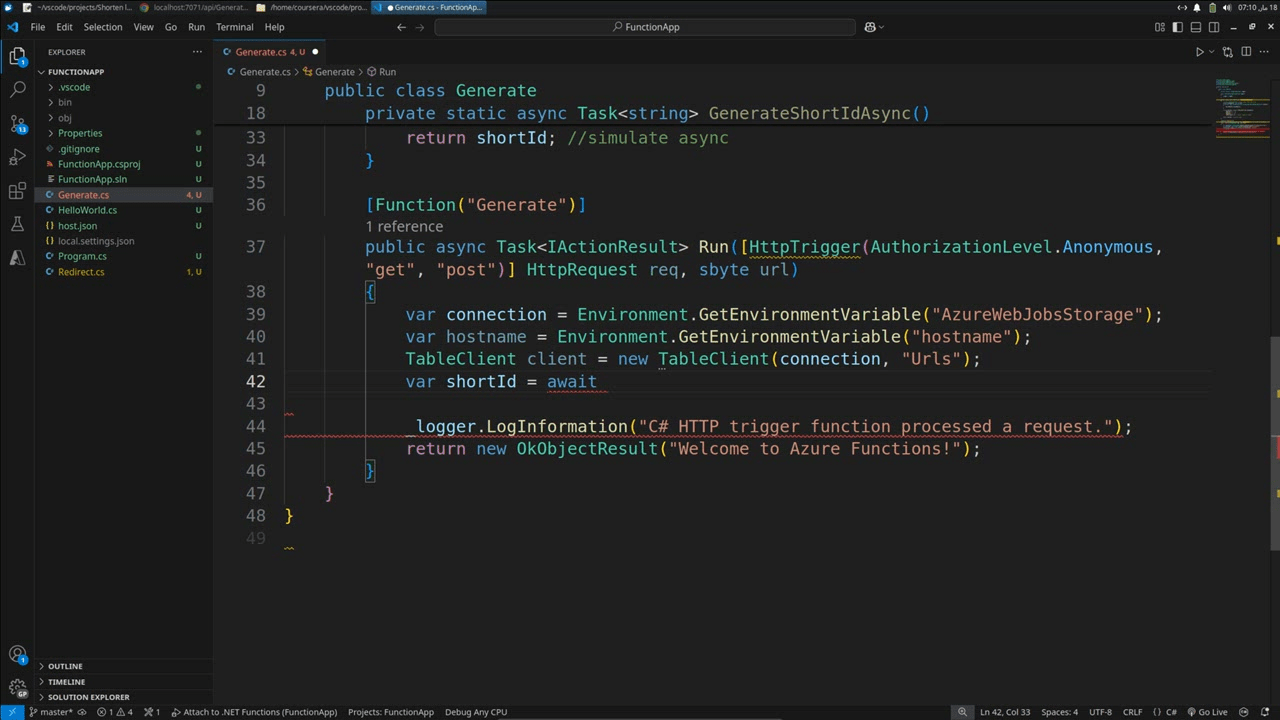Screen dimensions: 1280x720
Task: Open the Source Control view
Action: tap(18, 124)
